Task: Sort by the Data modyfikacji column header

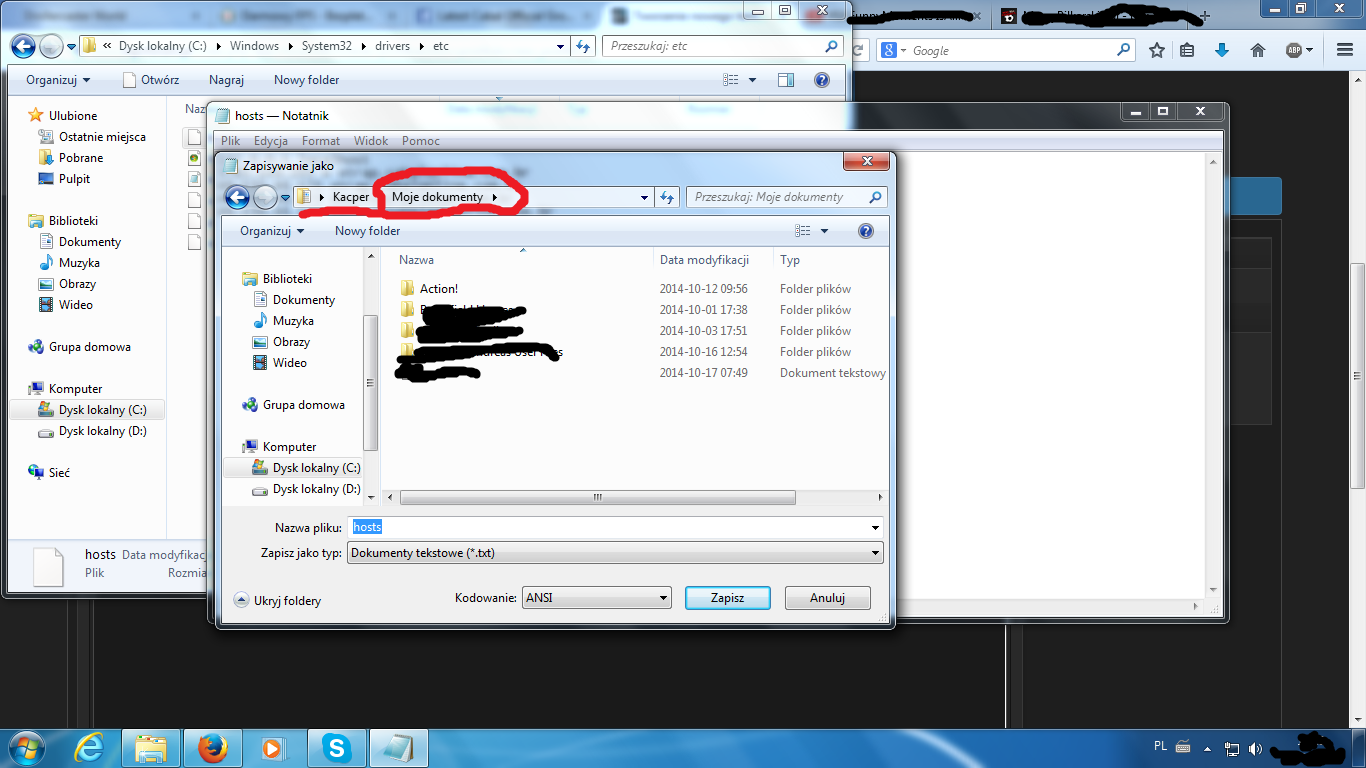Action: (704, 260)
